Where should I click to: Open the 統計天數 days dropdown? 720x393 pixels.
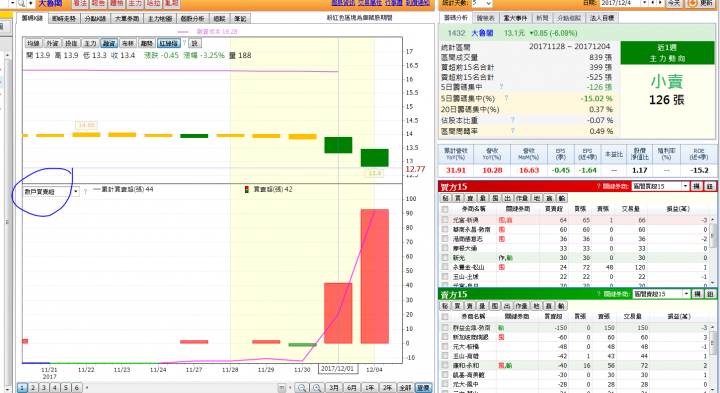click(489, 3)
